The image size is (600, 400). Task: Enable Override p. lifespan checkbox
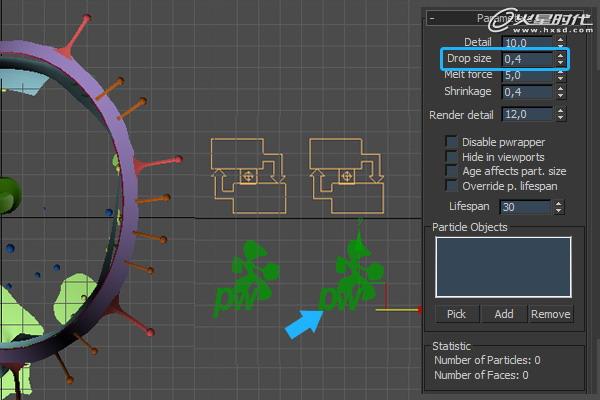[x=452, y=186]
